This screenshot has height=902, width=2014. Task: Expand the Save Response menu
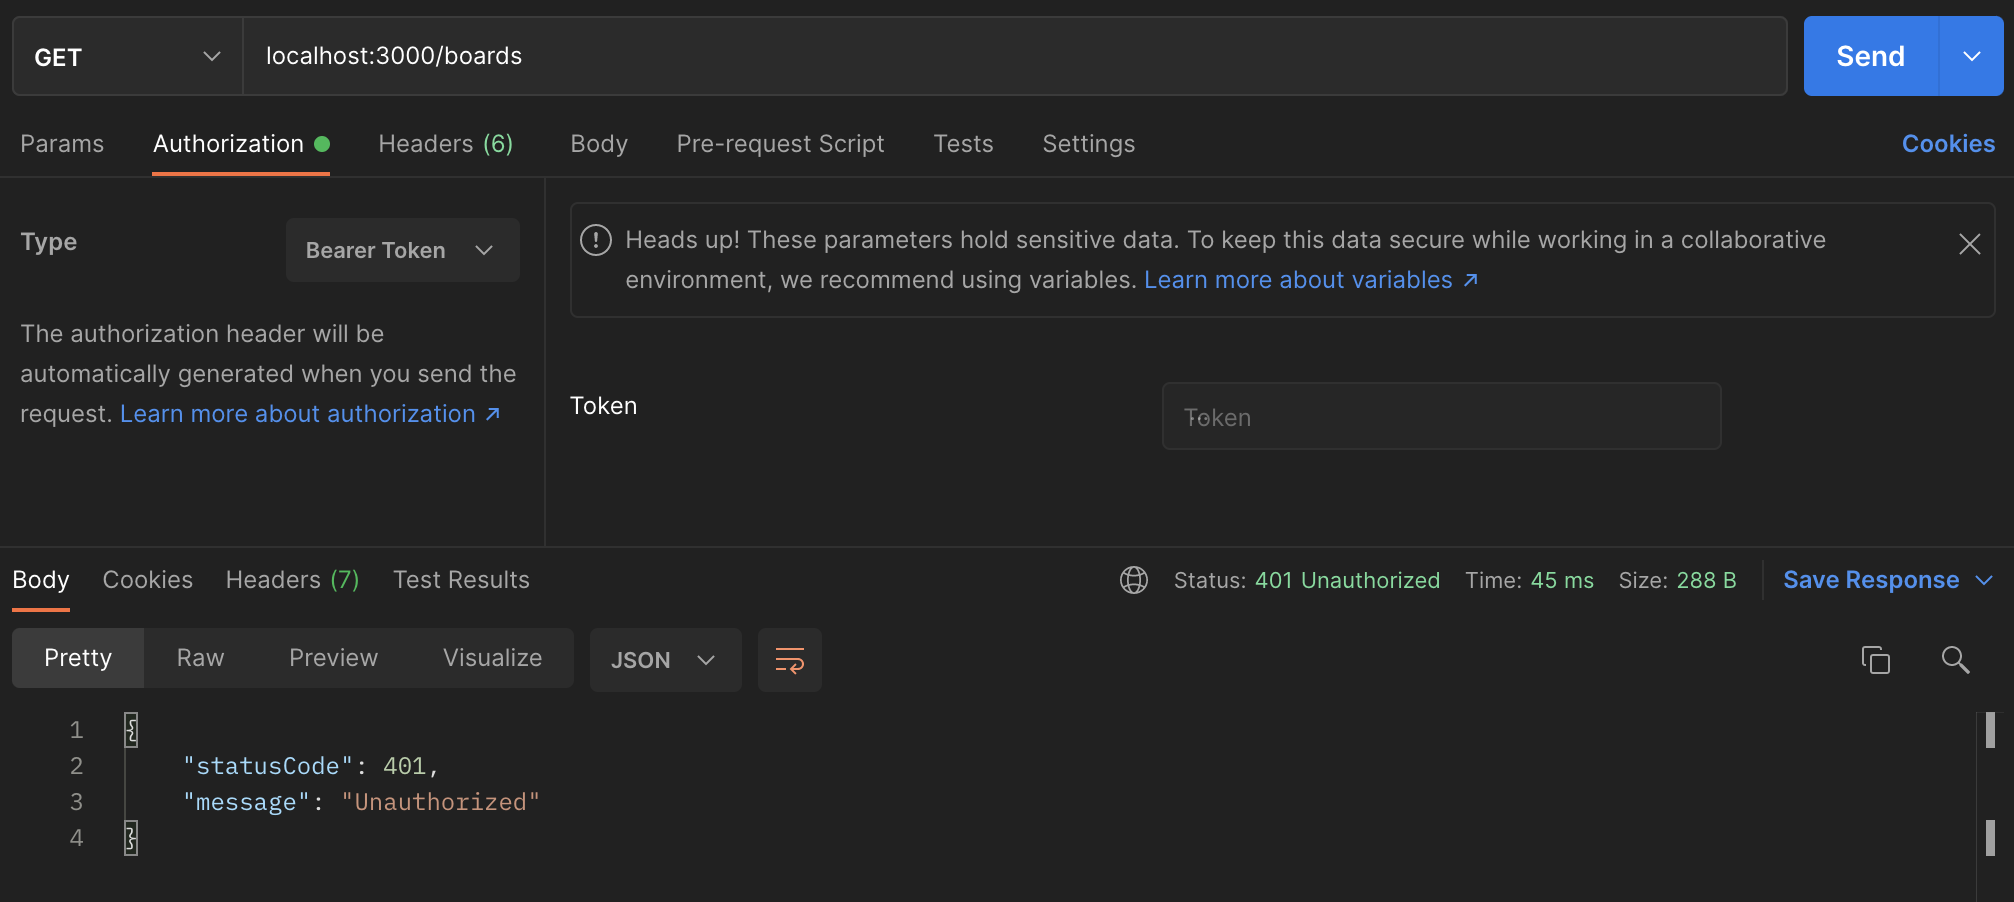(x=1888, y=580)
